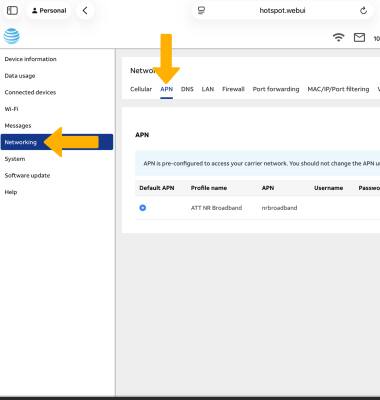This screenshot has height=400, width=380.
Task: Open the LAN tab
Action: pyautogui.click(x=208, y=89)
